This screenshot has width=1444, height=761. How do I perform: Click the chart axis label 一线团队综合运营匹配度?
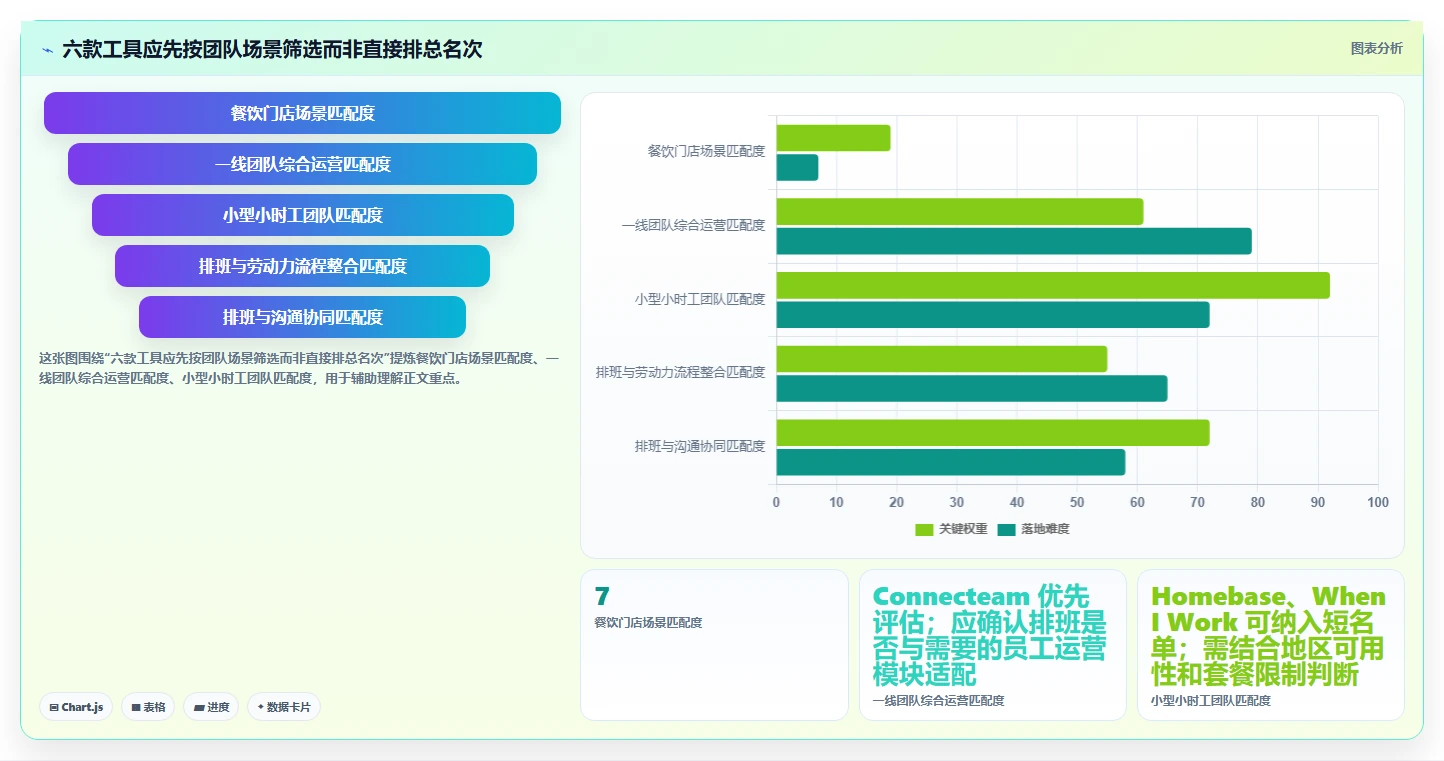coord(693,226)
